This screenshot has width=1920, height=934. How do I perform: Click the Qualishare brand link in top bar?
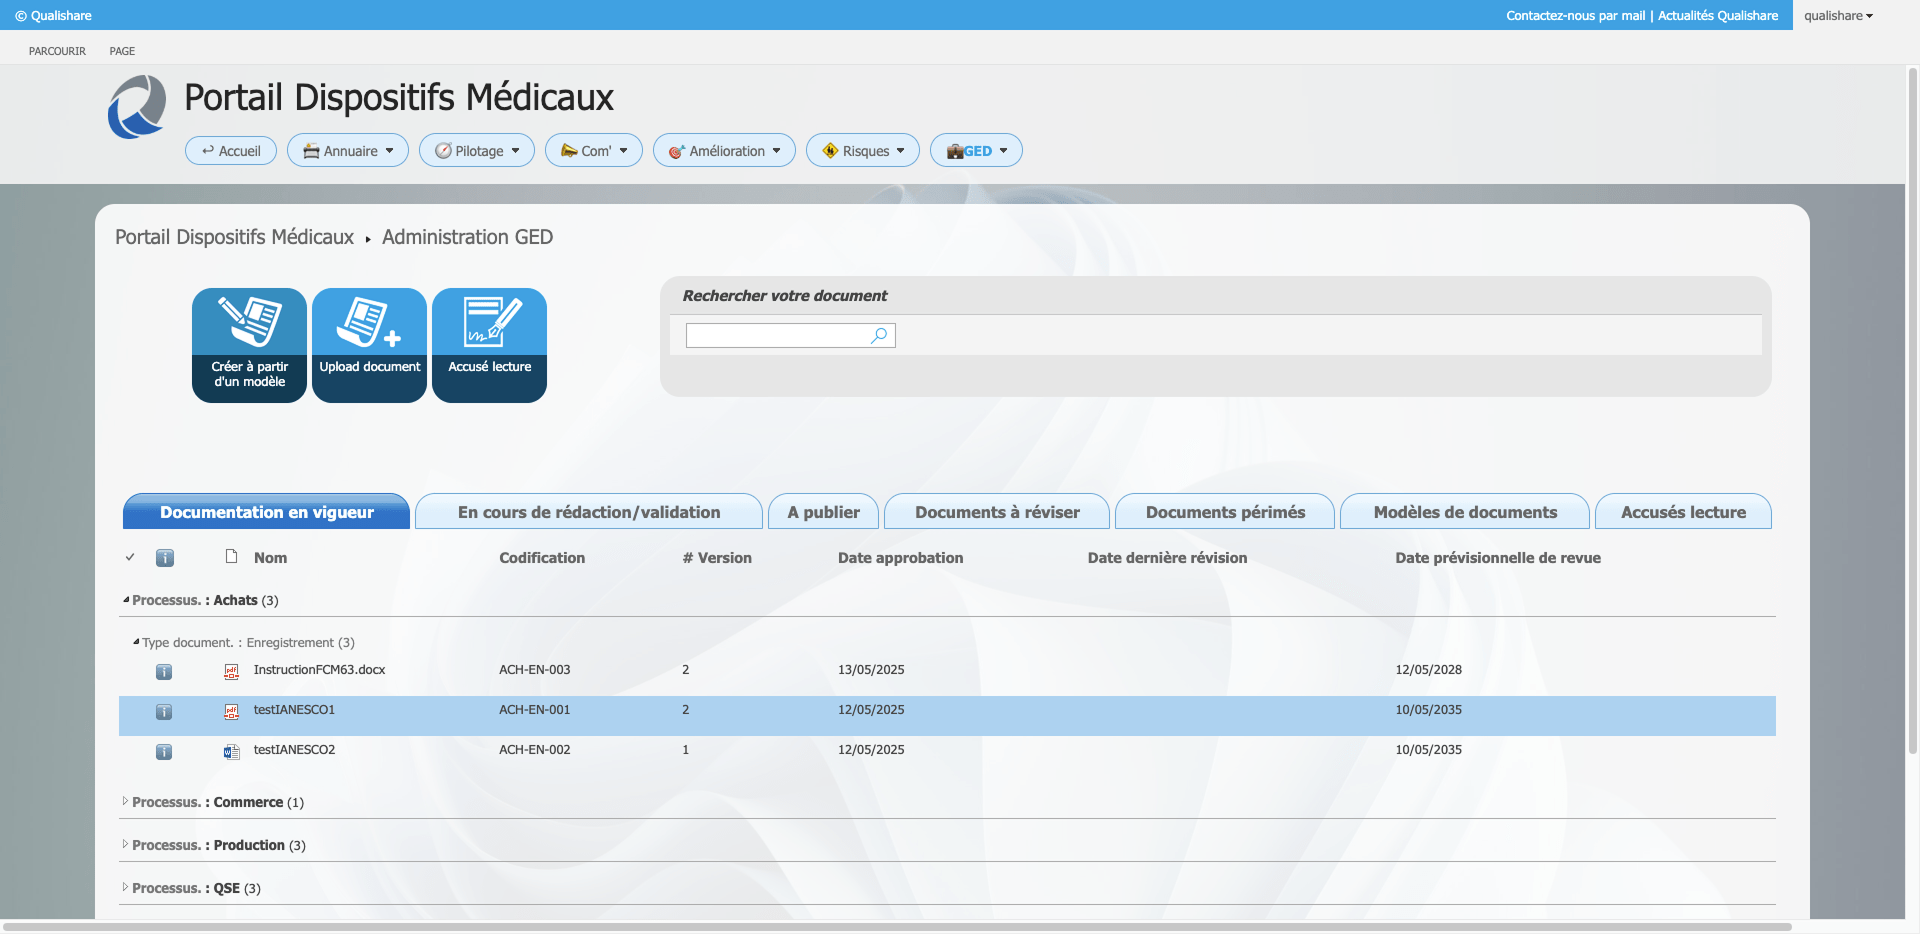[53, 15]
